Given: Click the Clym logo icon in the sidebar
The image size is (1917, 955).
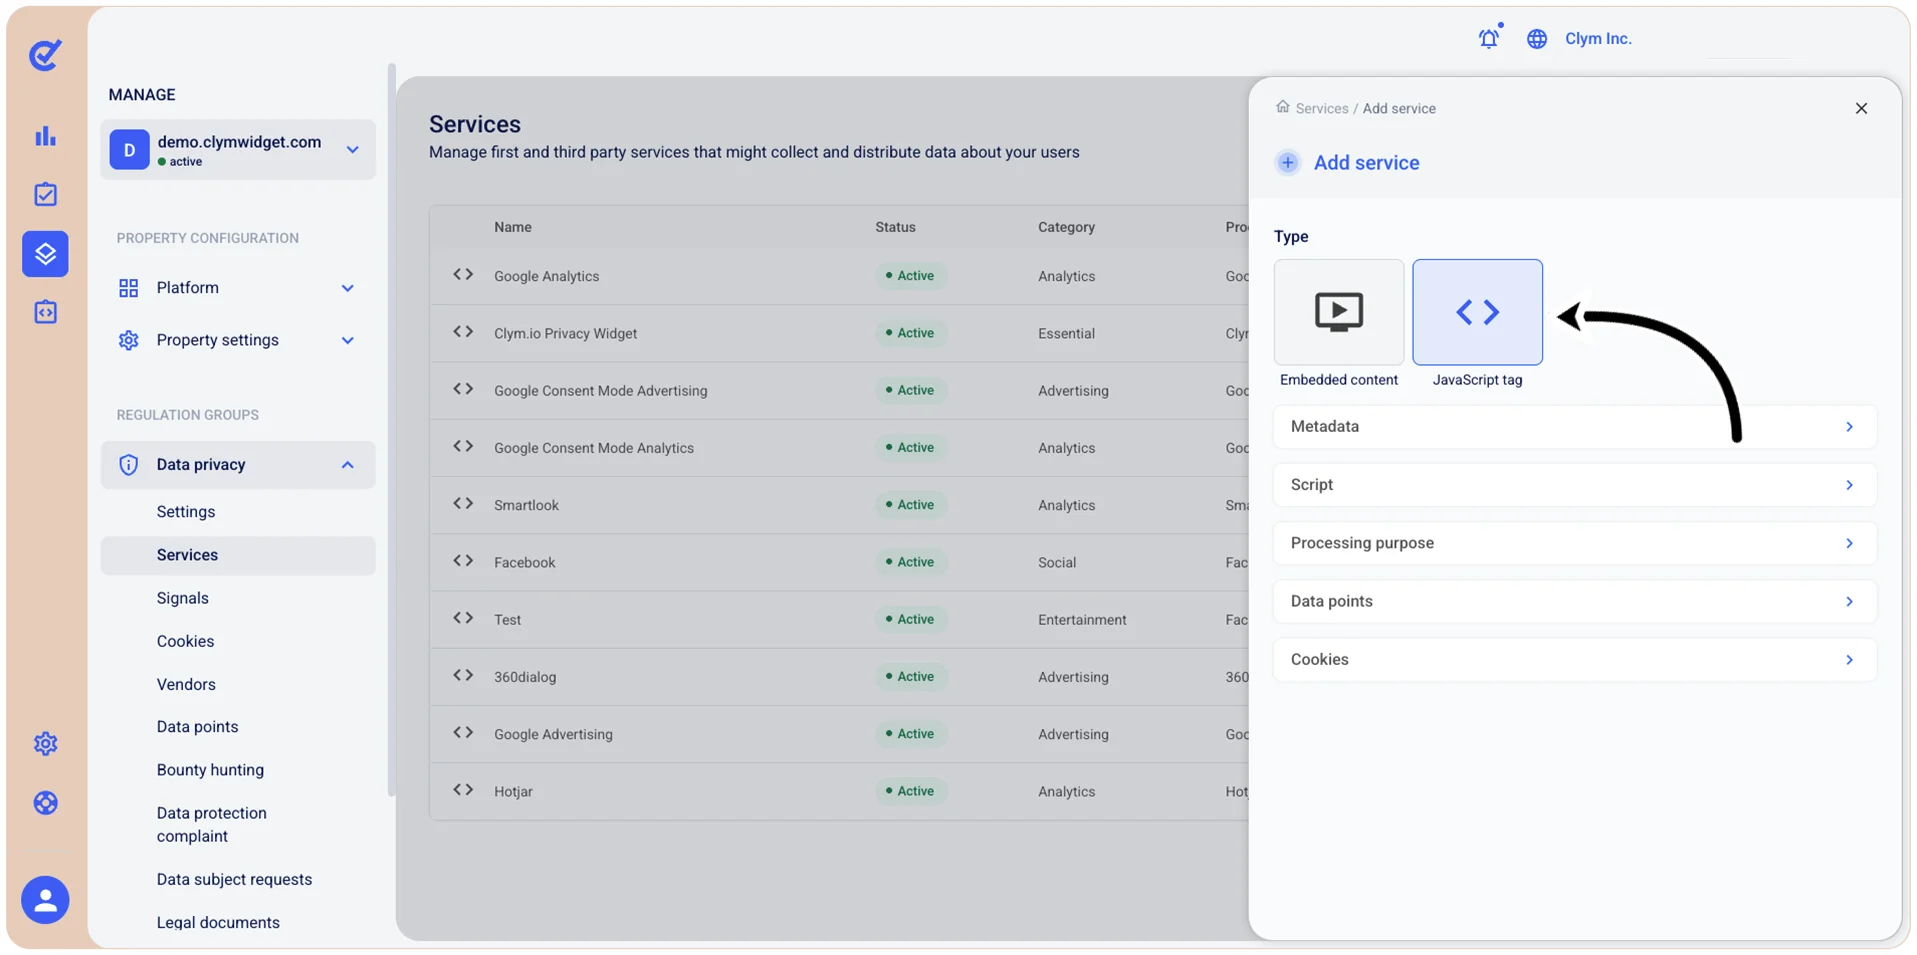Looking at the screenshot, I should click(x=45, y=55).
